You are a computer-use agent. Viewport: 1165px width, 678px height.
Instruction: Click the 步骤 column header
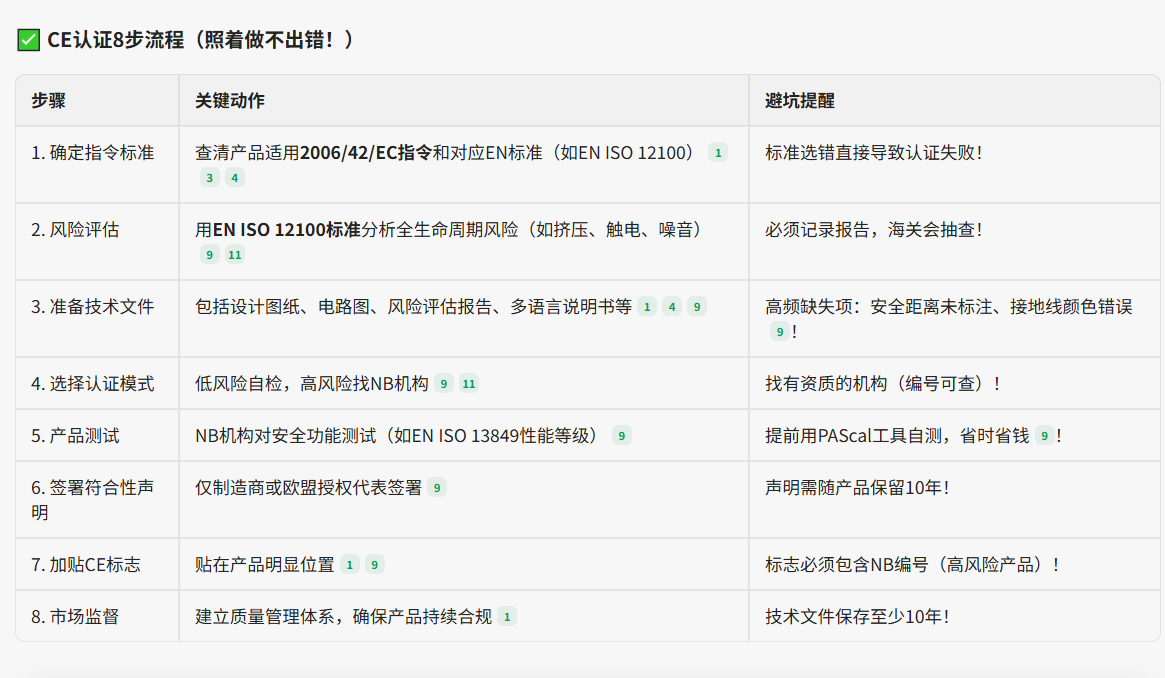(x=49, y=101)
